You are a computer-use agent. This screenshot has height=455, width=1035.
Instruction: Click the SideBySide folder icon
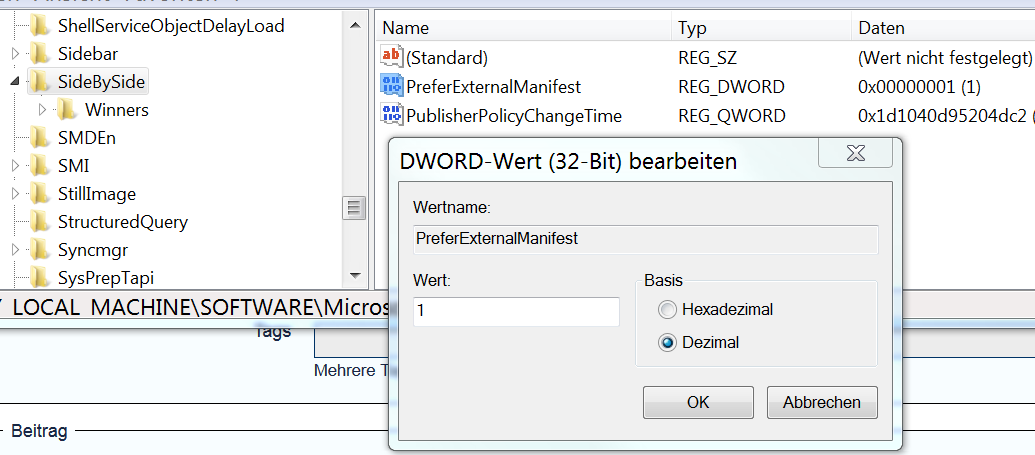(41, 81)
